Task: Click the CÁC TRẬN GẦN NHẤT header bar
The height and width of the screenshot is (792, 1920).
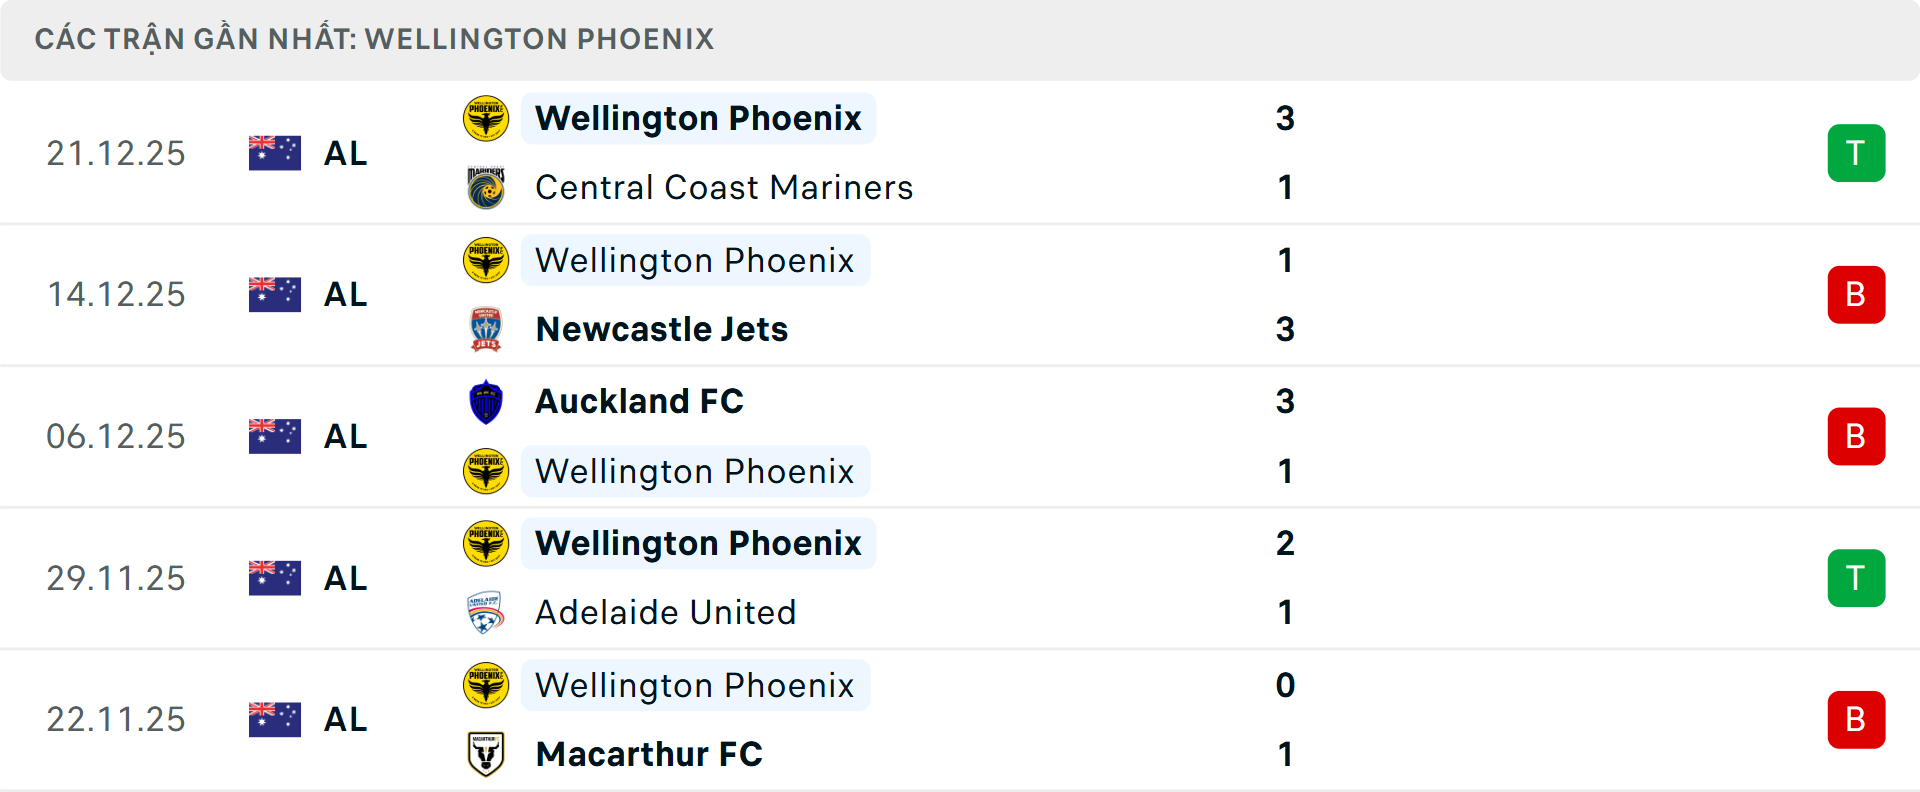Action: [374, 39]
